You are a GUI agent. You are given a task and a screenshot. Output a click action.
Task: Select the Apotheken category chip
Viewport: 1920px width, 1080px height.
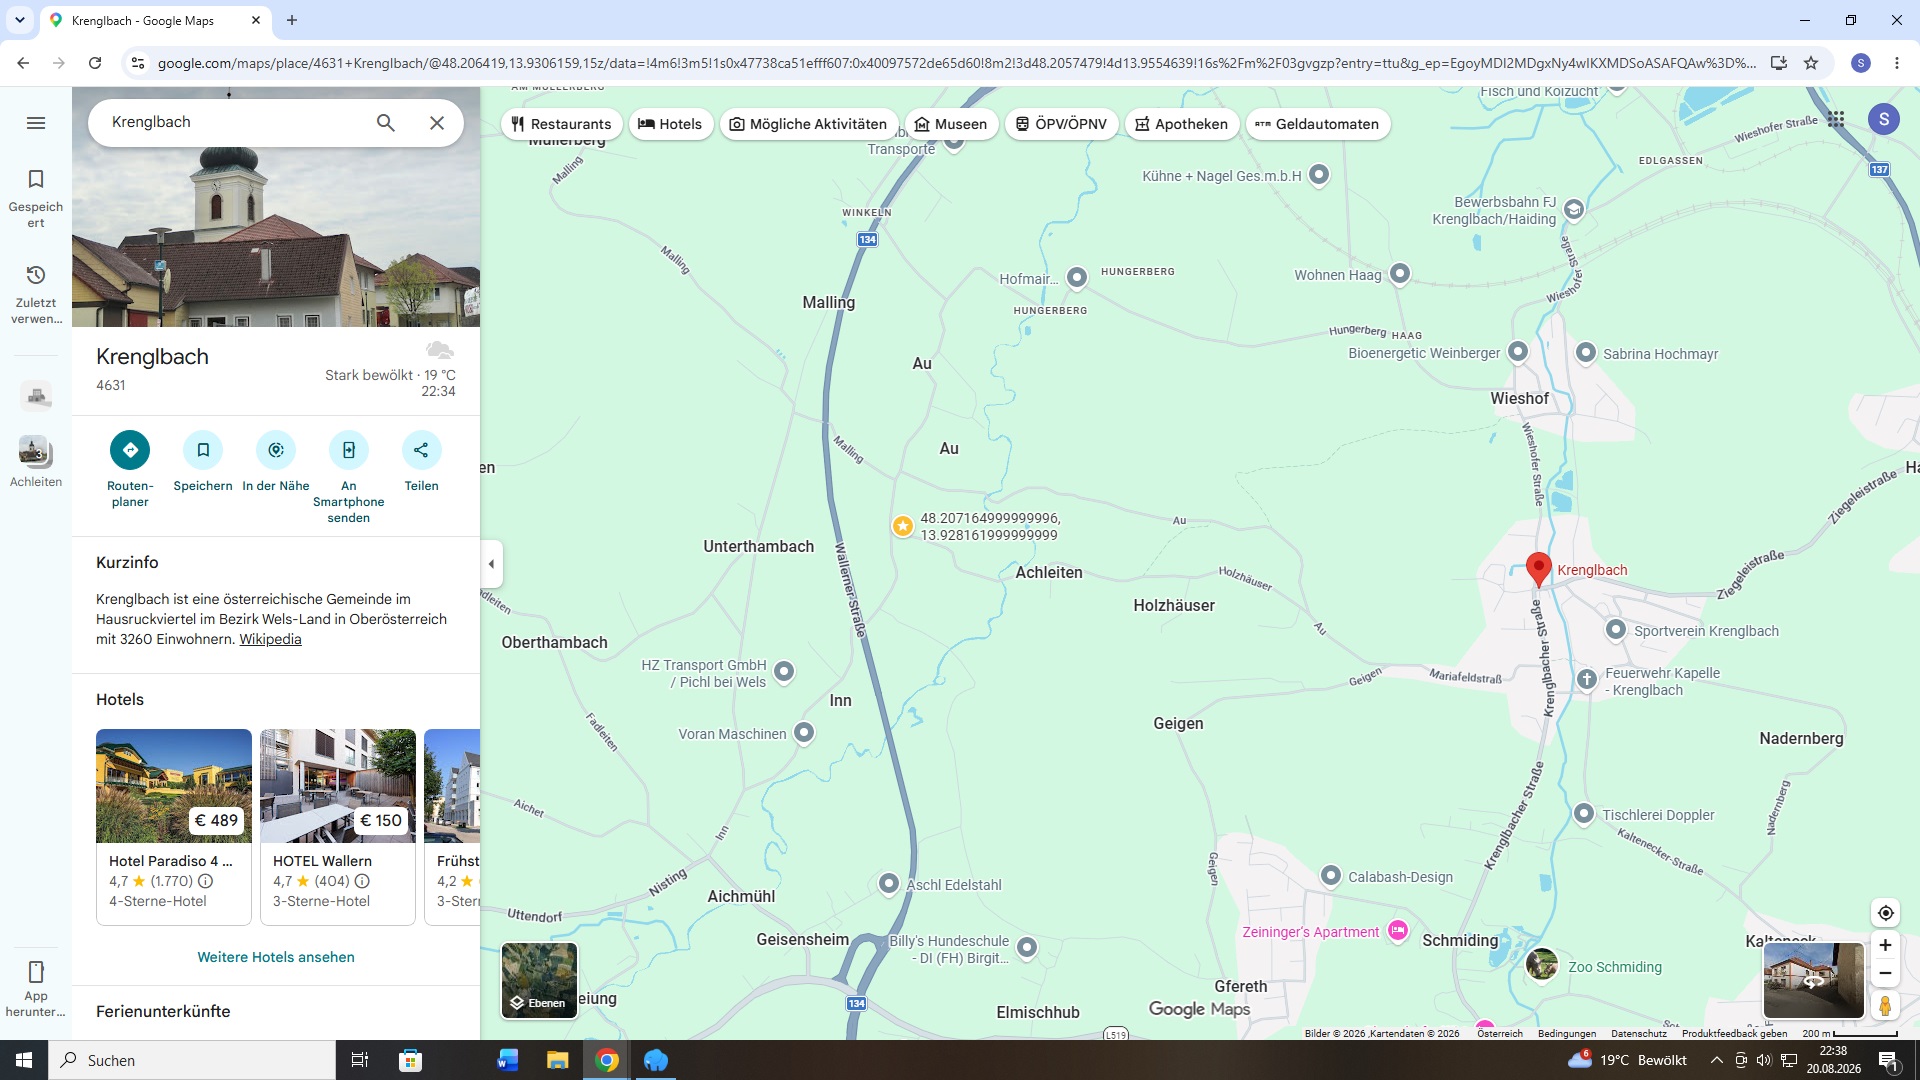click(1182, 124)
